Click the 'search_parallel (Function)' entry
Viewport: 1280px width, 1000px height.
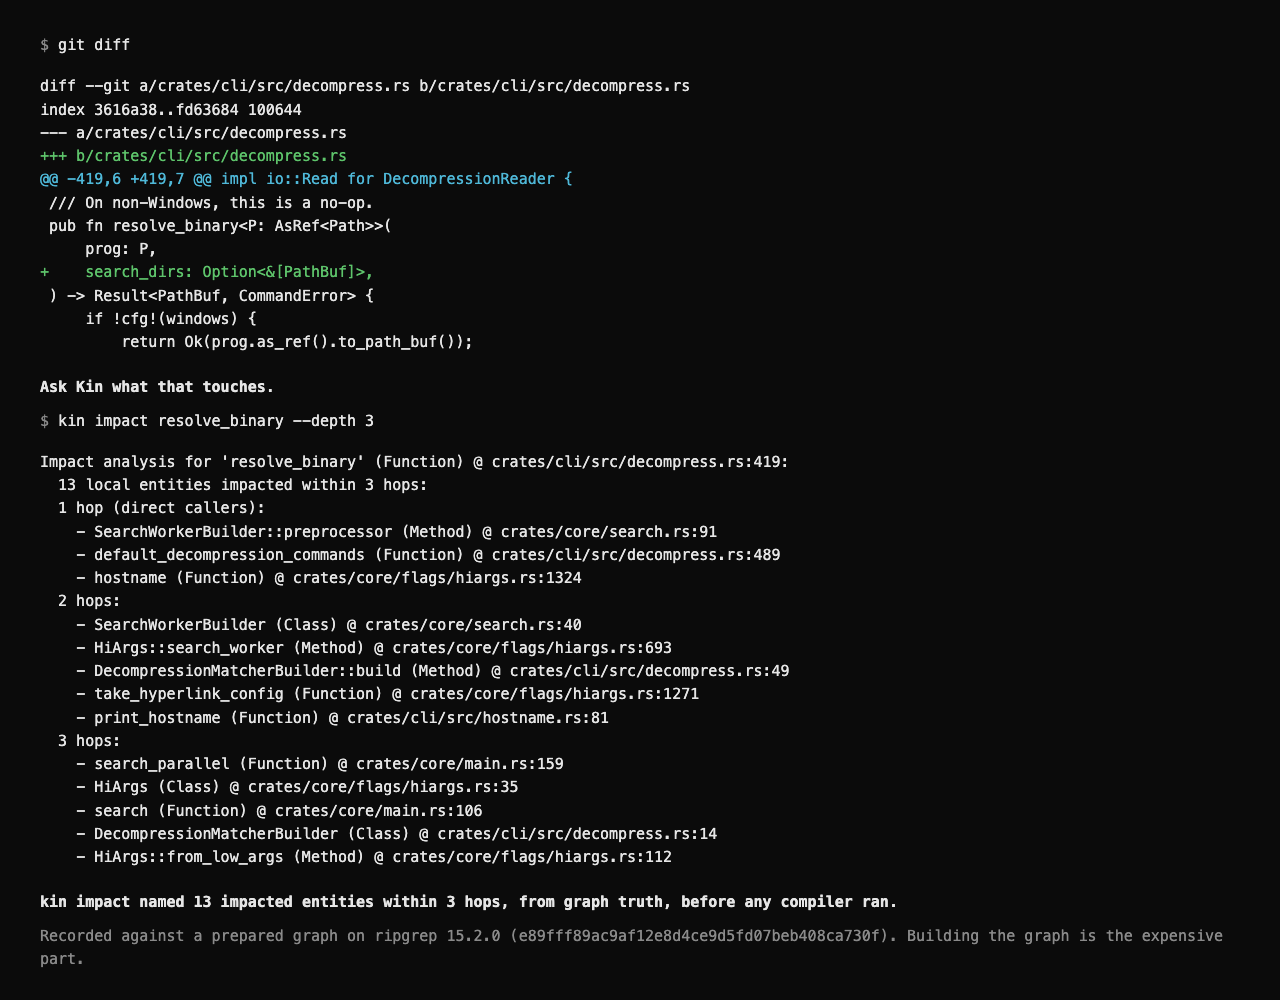[320, 764]
